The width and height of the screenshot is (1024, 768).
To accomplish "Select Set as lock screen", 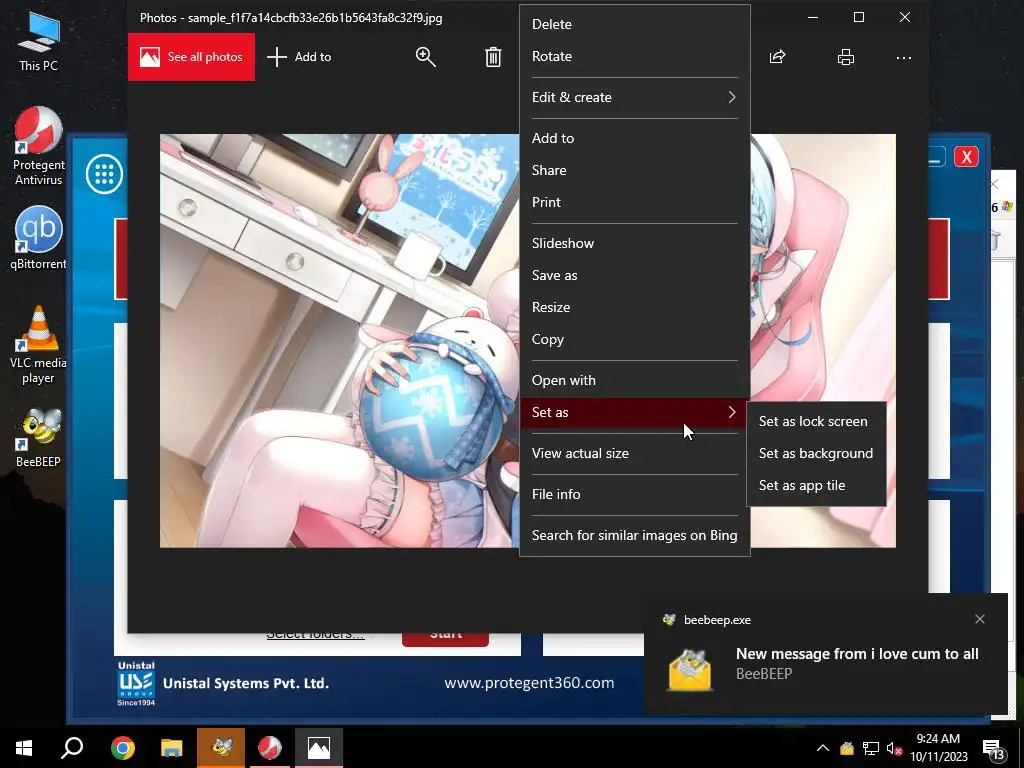I will (x=816, y=421).
